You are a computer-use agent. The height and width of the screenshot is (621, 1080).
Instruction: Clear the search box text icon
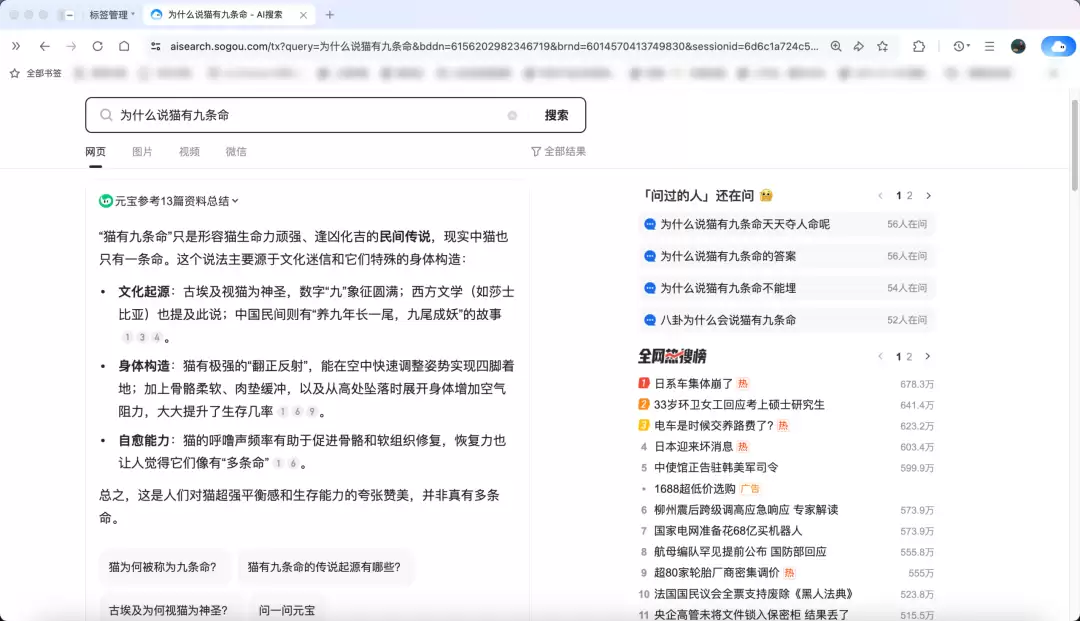pos(512,116)
